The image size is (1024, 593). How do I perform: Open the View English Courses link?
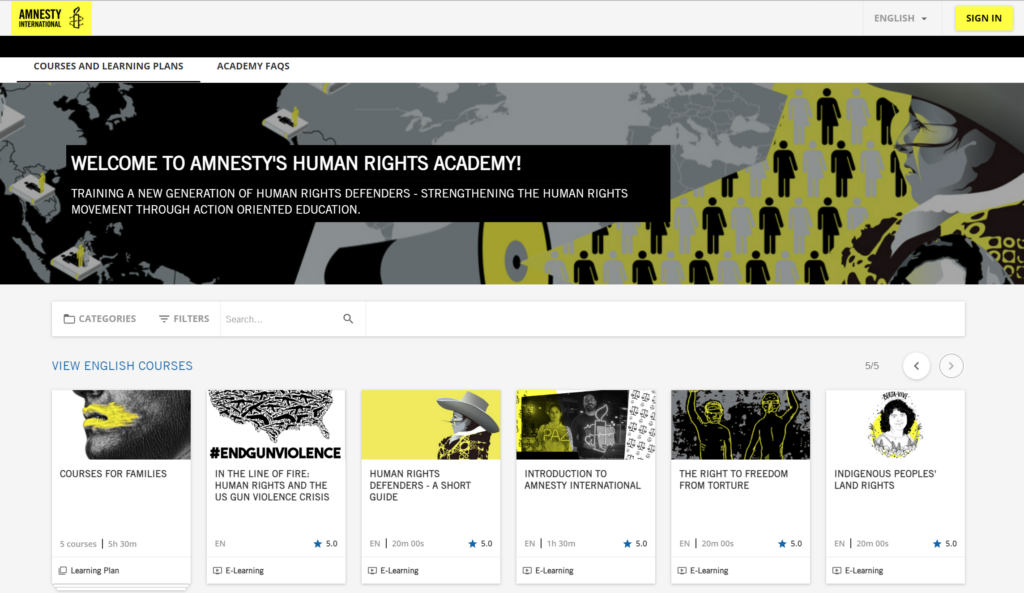(x=122, y=366)
